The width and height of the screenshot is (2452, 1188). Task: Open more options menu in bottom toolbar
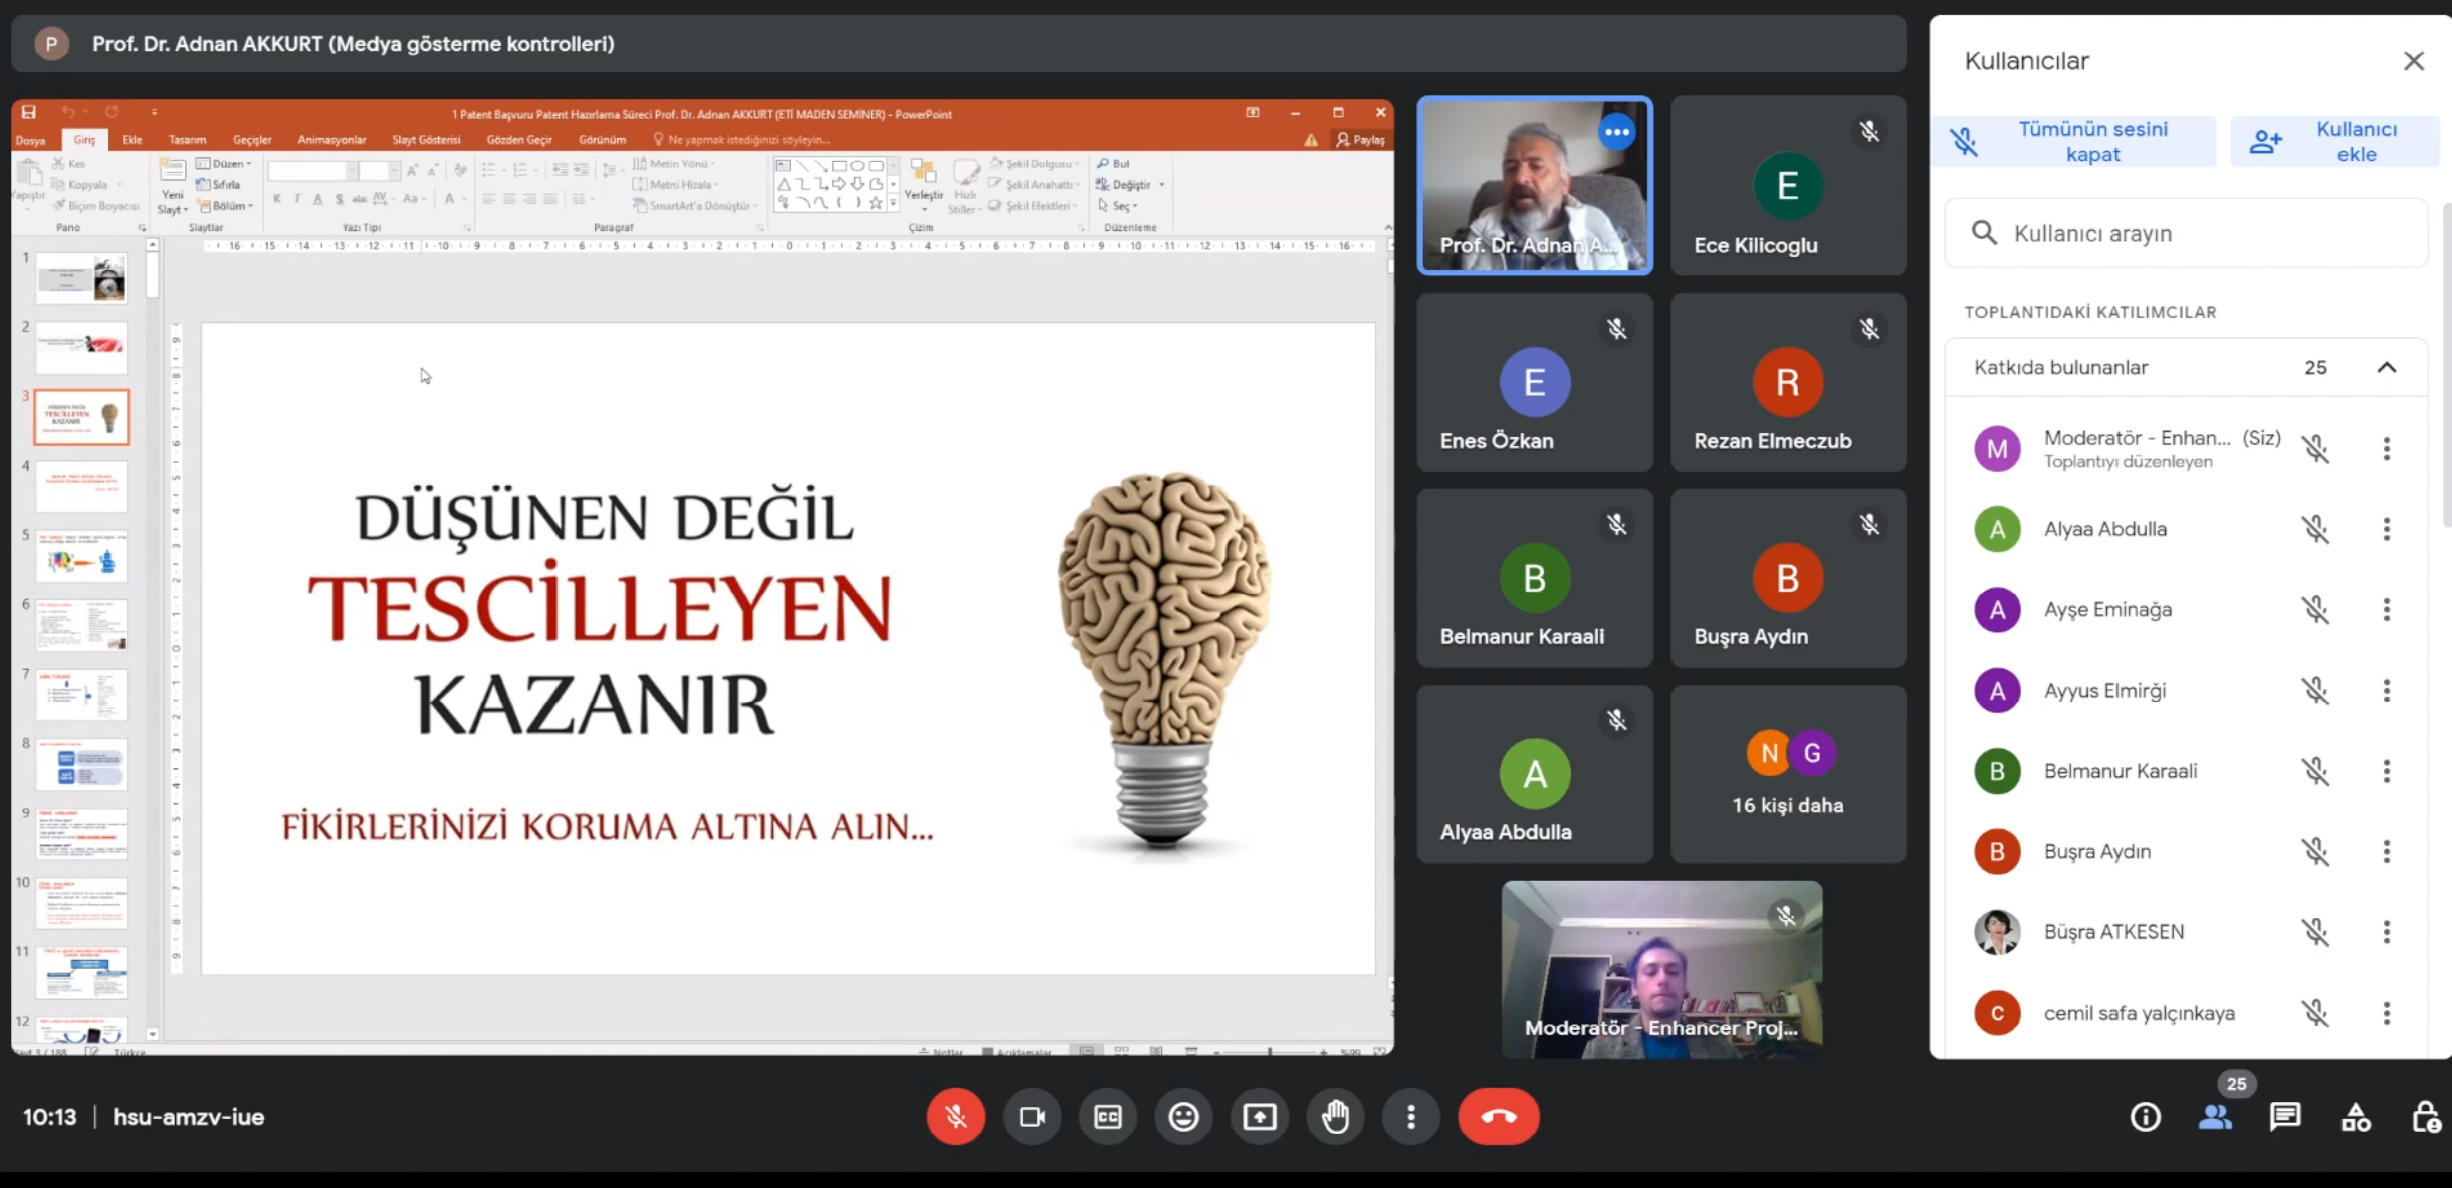[x=1410, y=1116]
